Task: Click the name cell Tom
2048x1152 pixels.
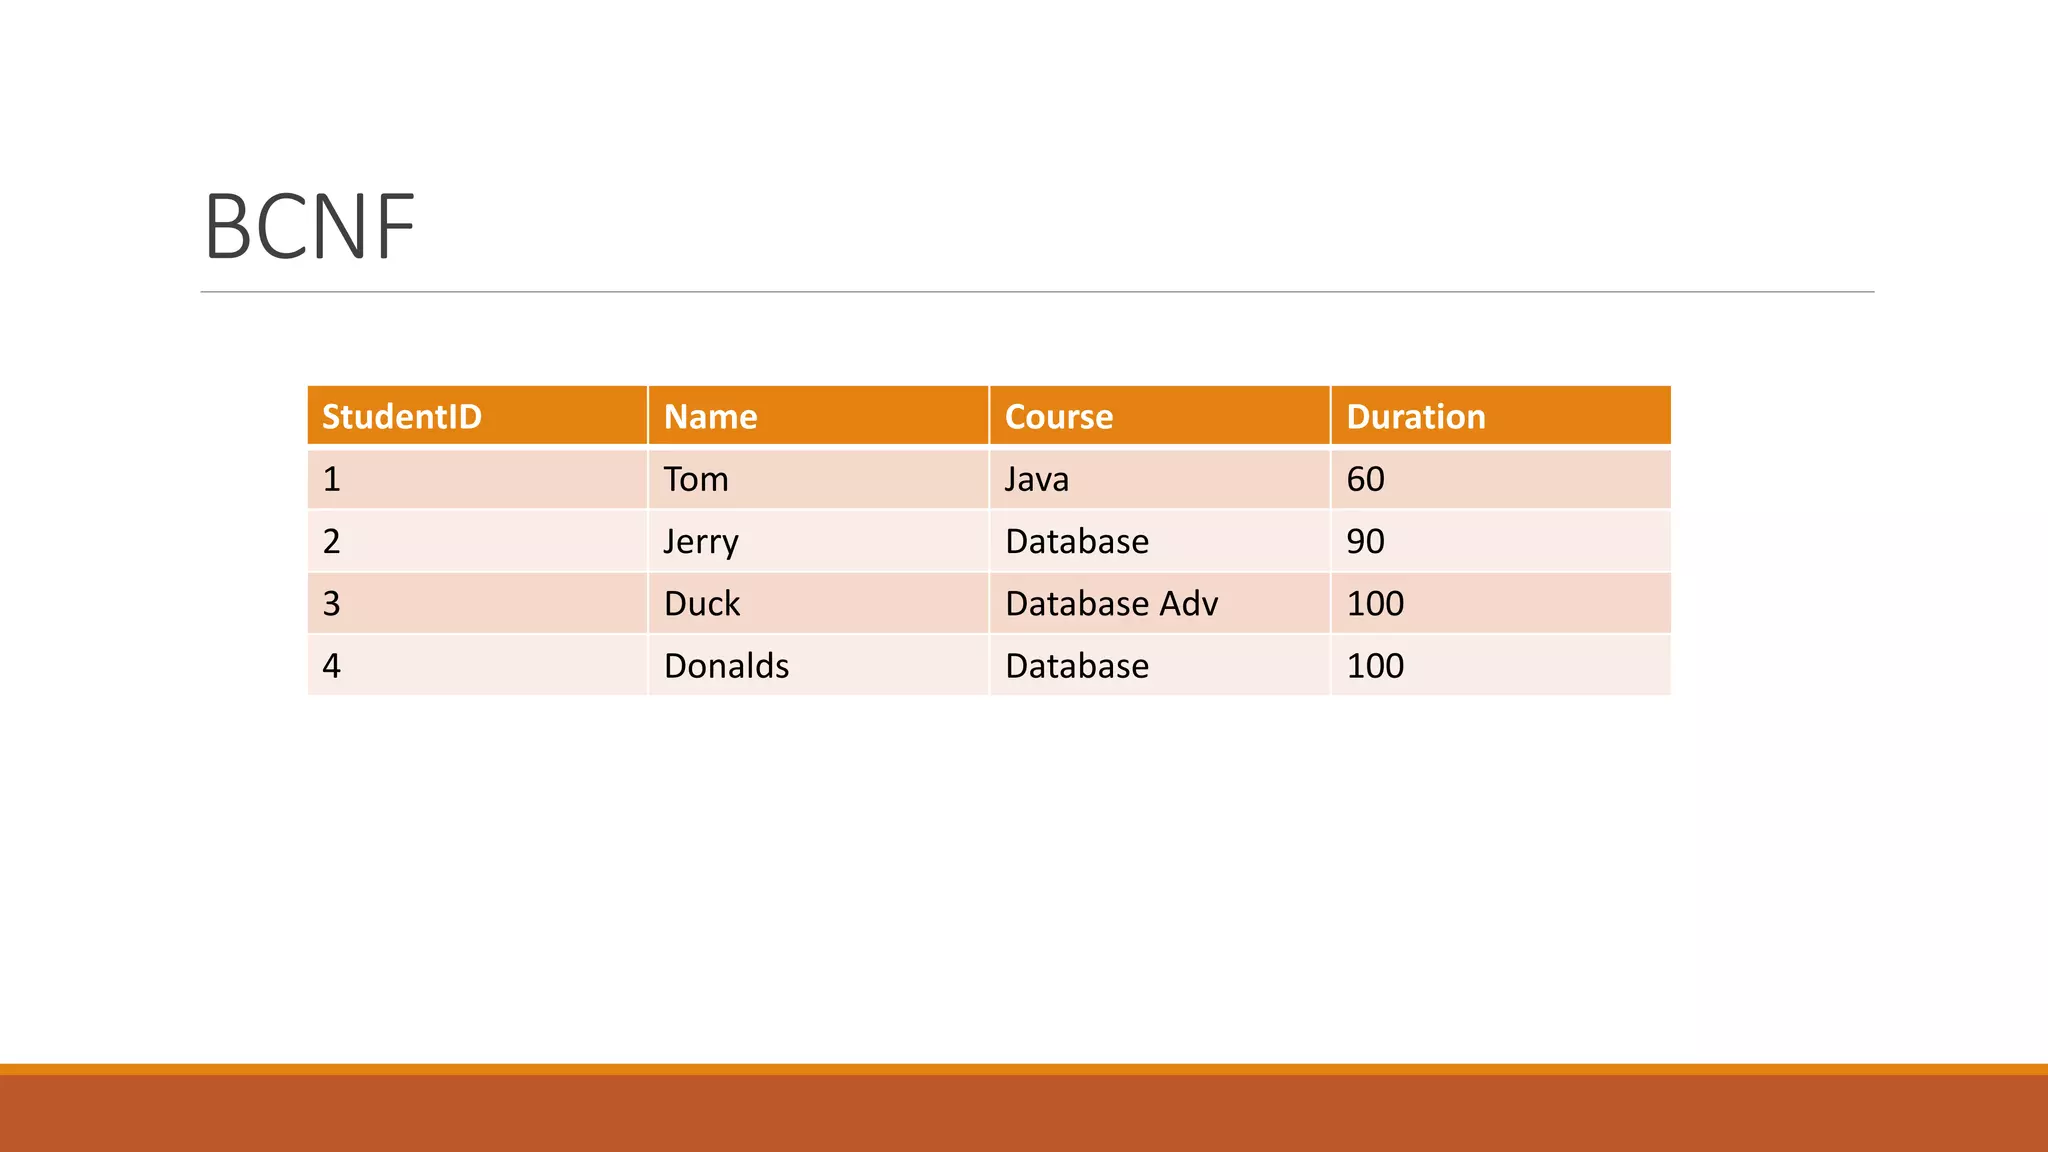Action: (819, 479)
